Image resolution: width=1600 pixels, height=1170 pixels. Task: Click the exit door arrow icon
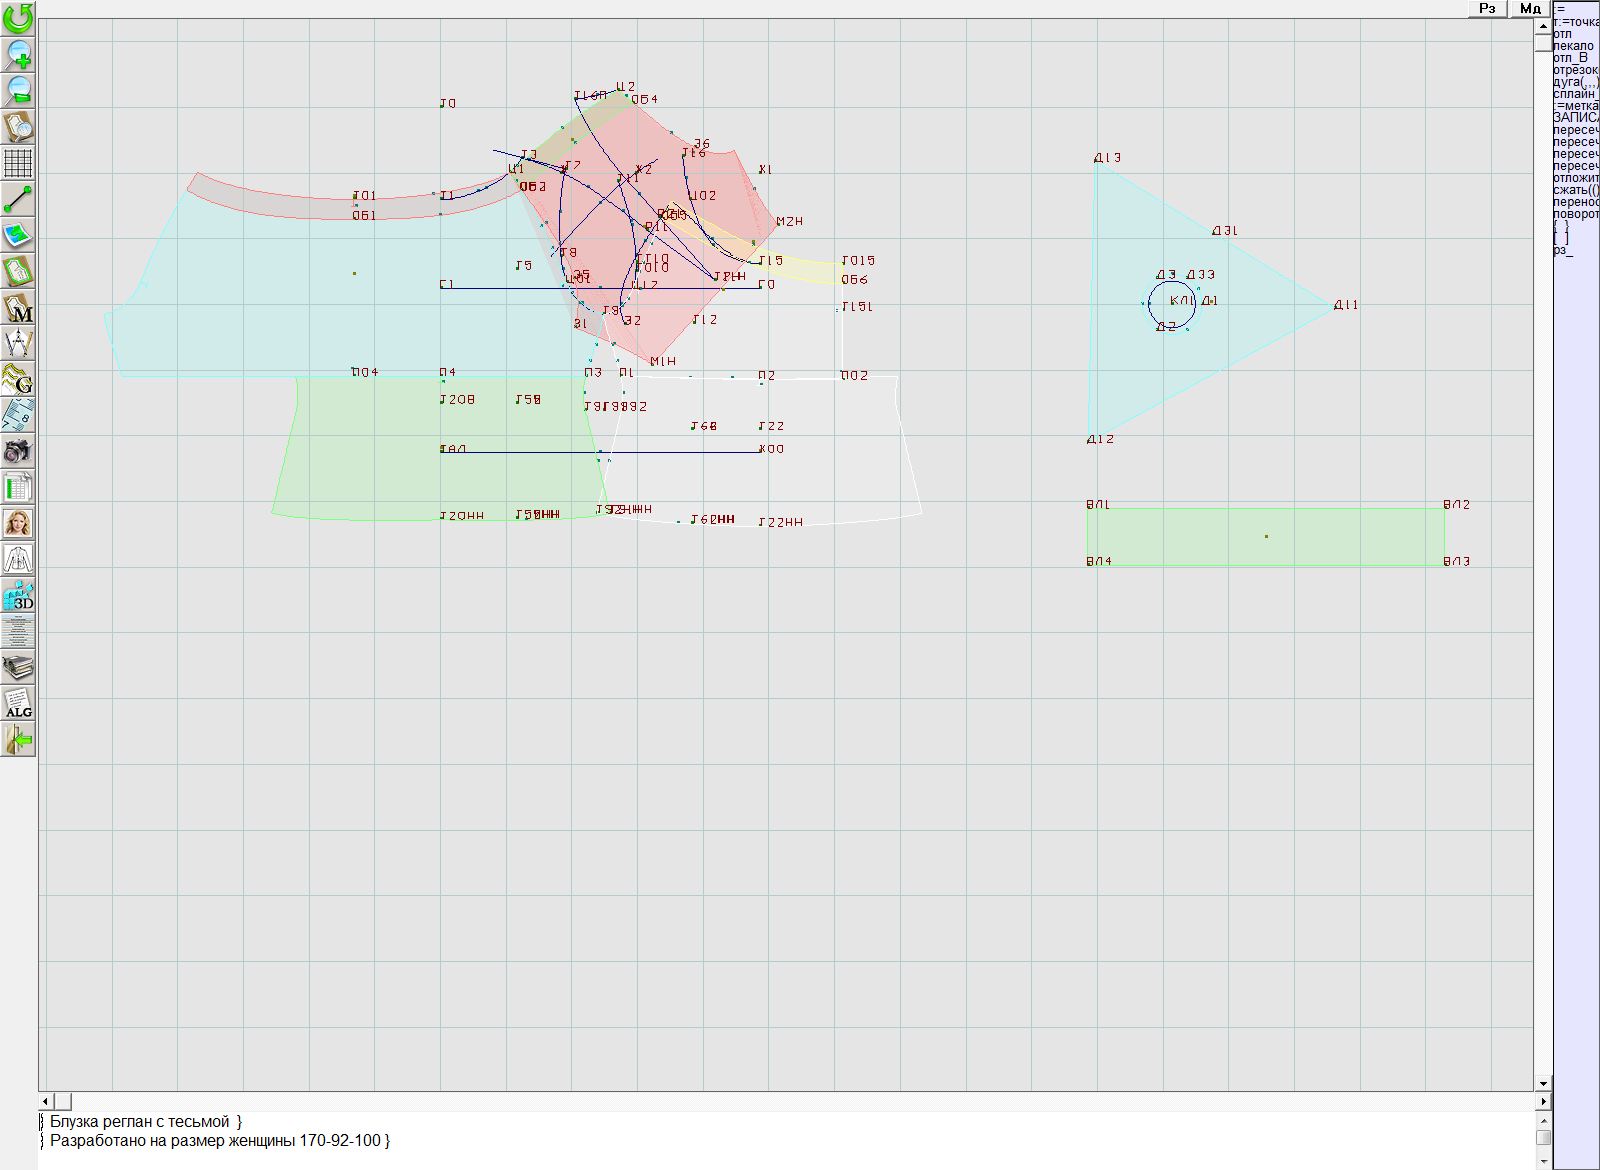[x=18, y=740]
